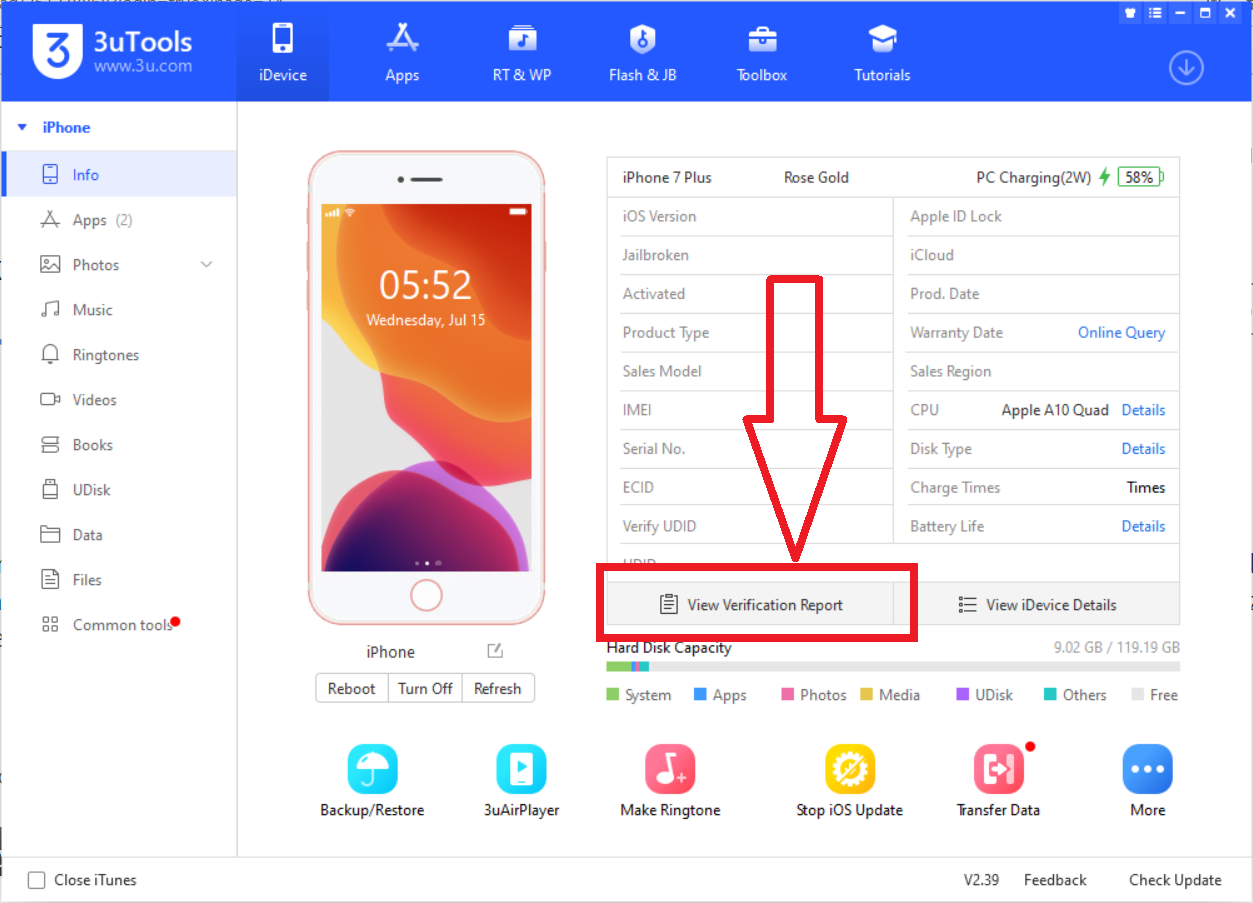Launch 3uAirPlayer

[x=521, y=782]
